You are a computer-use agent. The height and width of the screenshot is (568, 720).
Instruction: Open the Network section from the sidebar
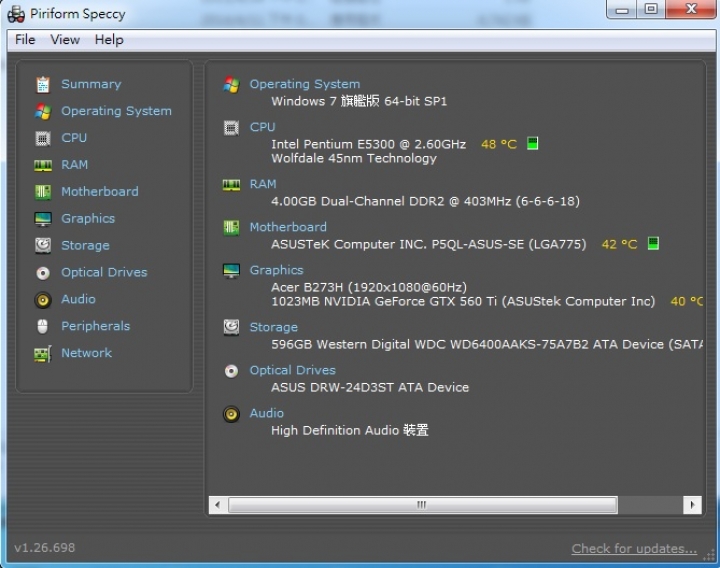pos(86,353)
